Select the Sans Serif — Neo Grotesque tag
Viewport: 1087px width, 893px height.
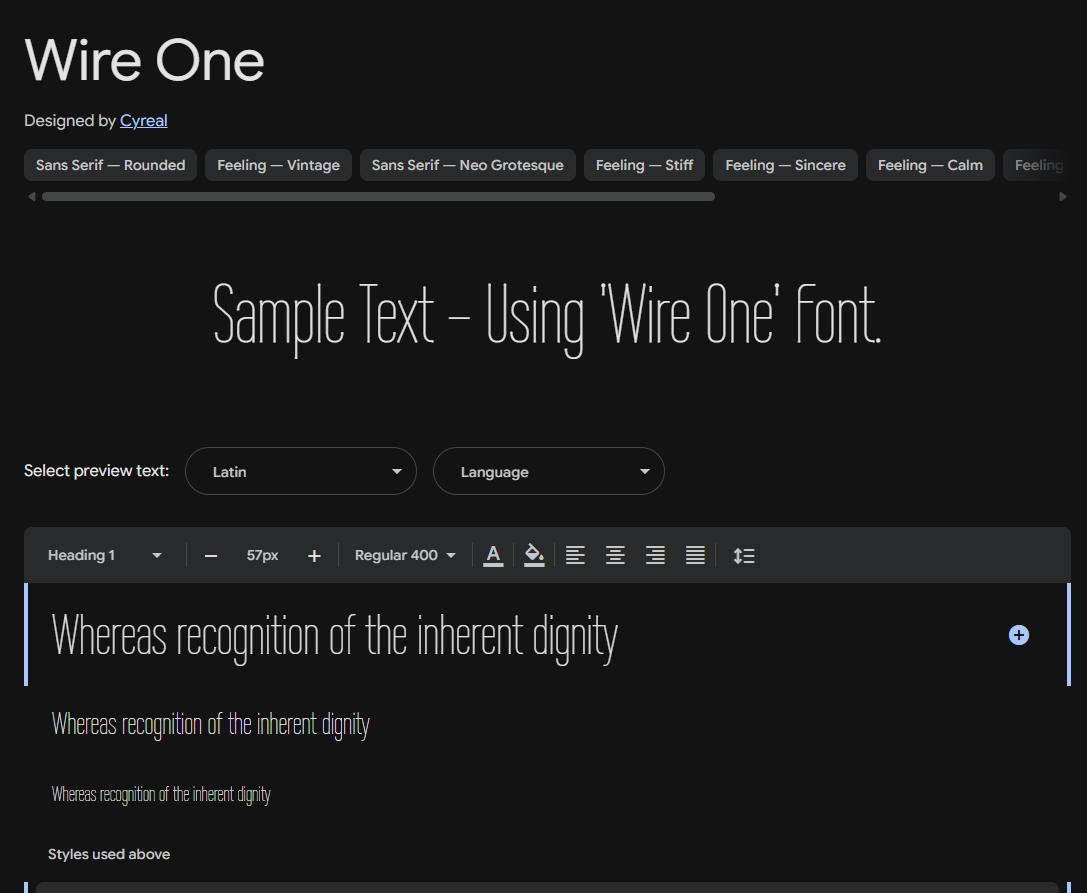[x=467, y=165]
